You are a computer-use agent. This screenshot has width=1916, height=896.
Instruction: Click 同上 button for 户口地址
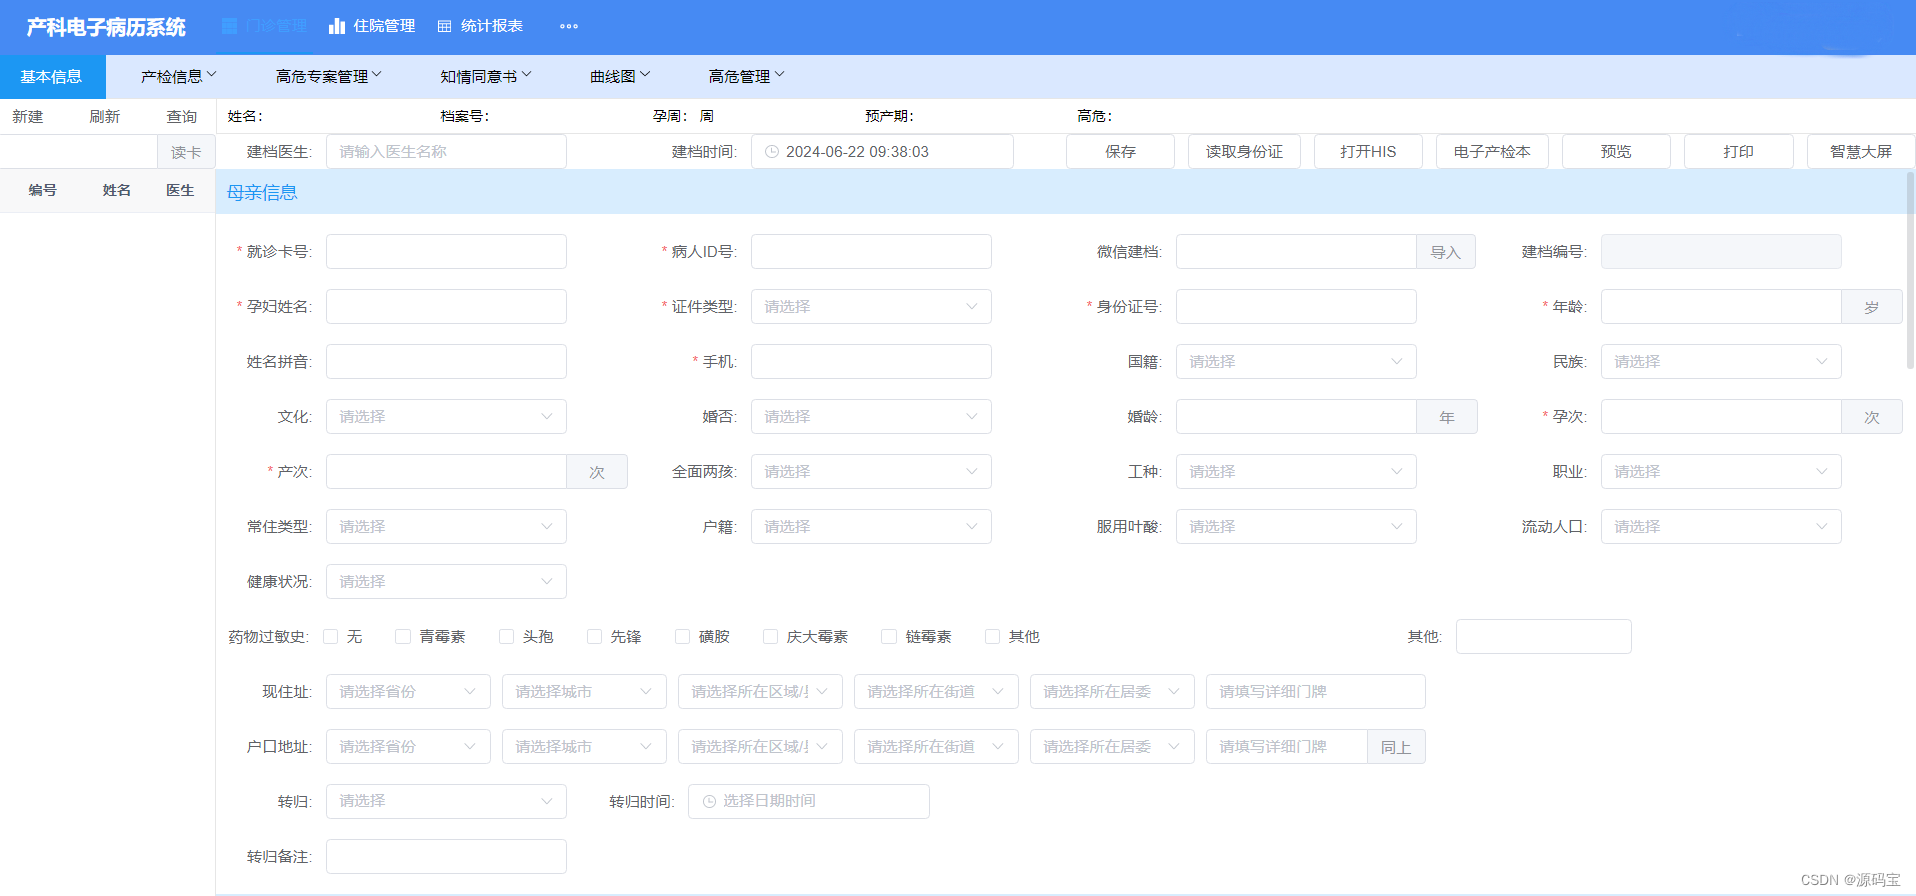[1396, 747]
